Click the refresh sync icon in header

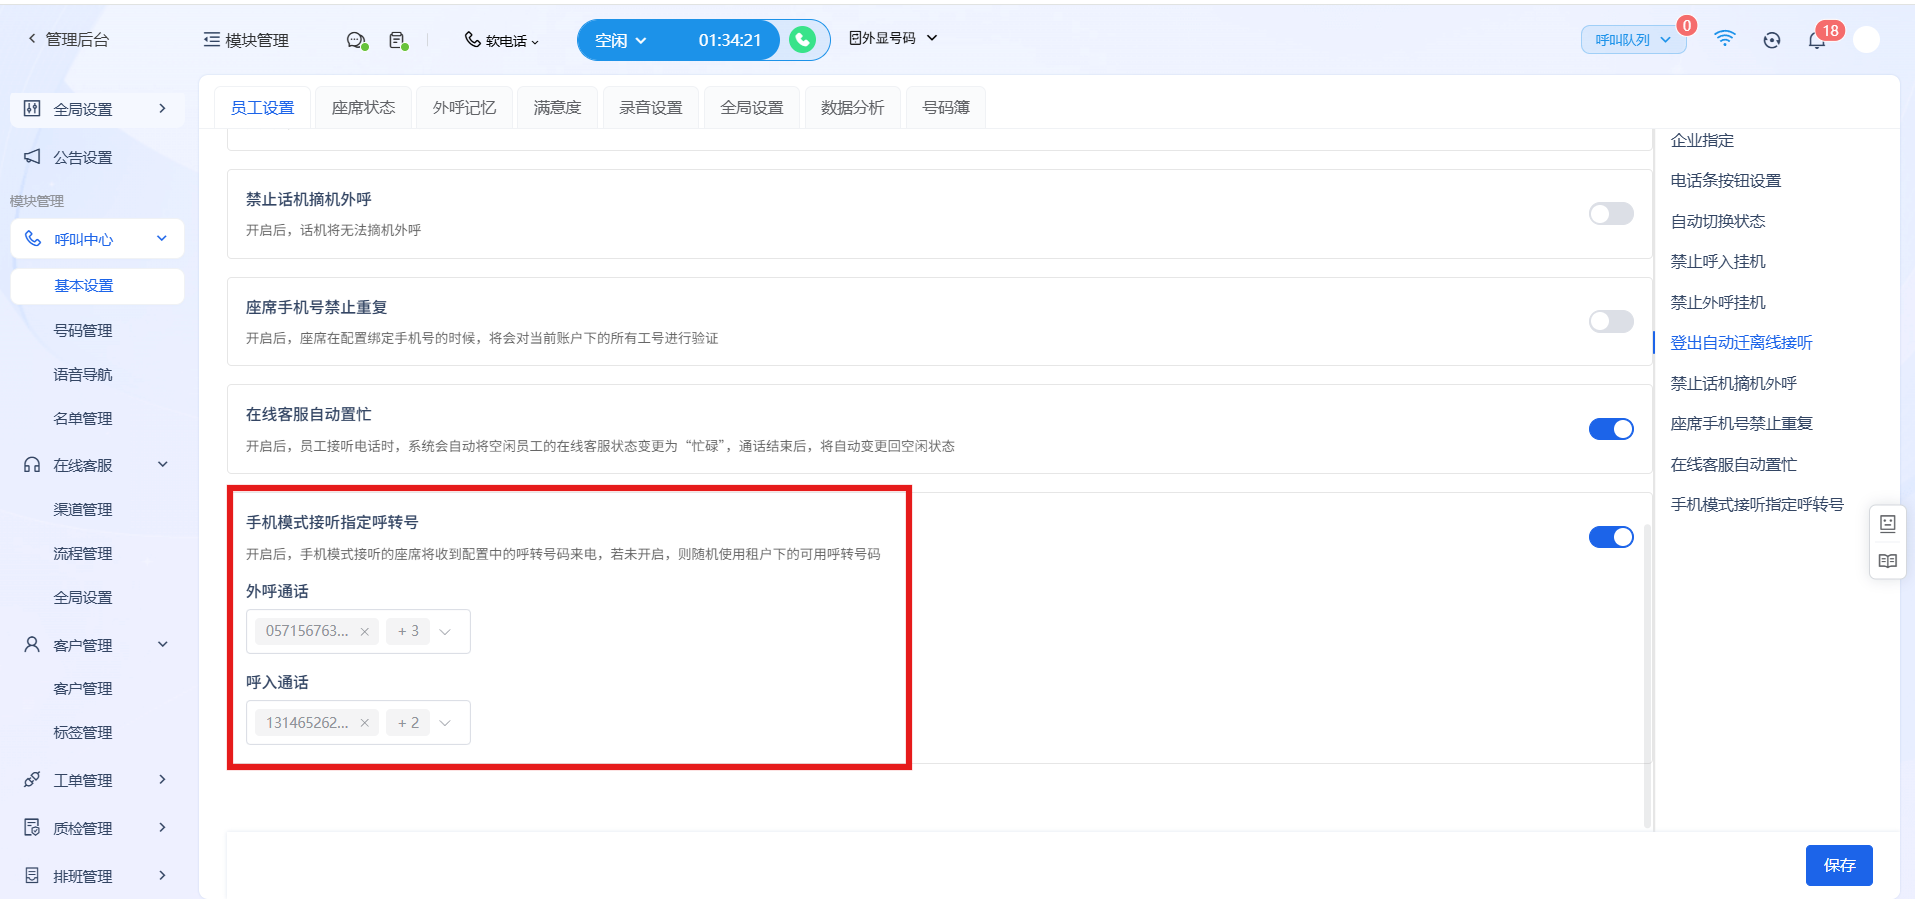[x=1772, y=40]
